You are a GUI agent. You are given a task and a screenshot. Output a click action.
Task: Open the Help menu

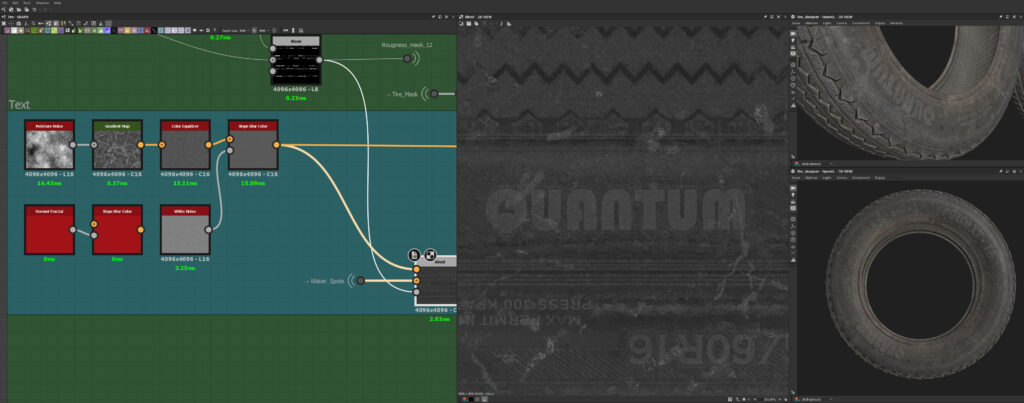(x=58, y=3)
